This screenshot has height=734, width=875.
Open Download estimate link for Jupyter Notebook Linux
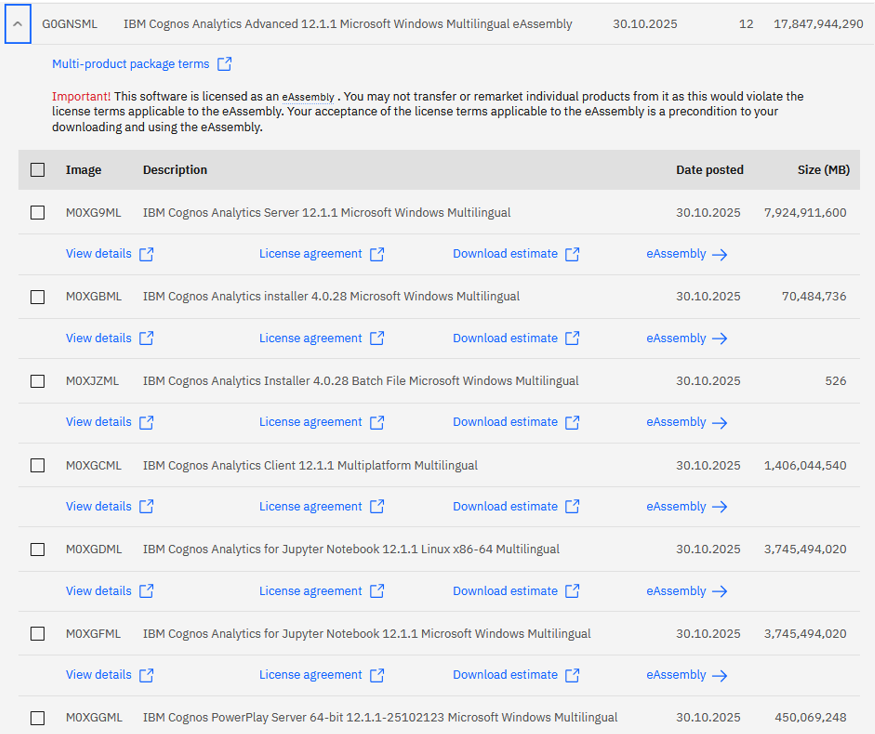pos(505,591)
